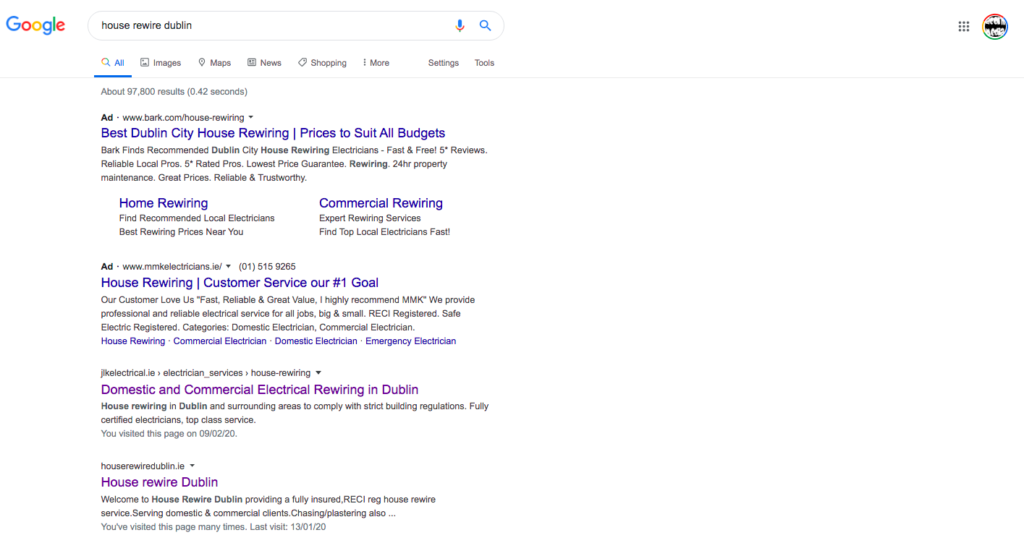Viewport: 1024px width, 543px height.
Task: Open the House rewire Dublin result
Action: click(159, 482)
